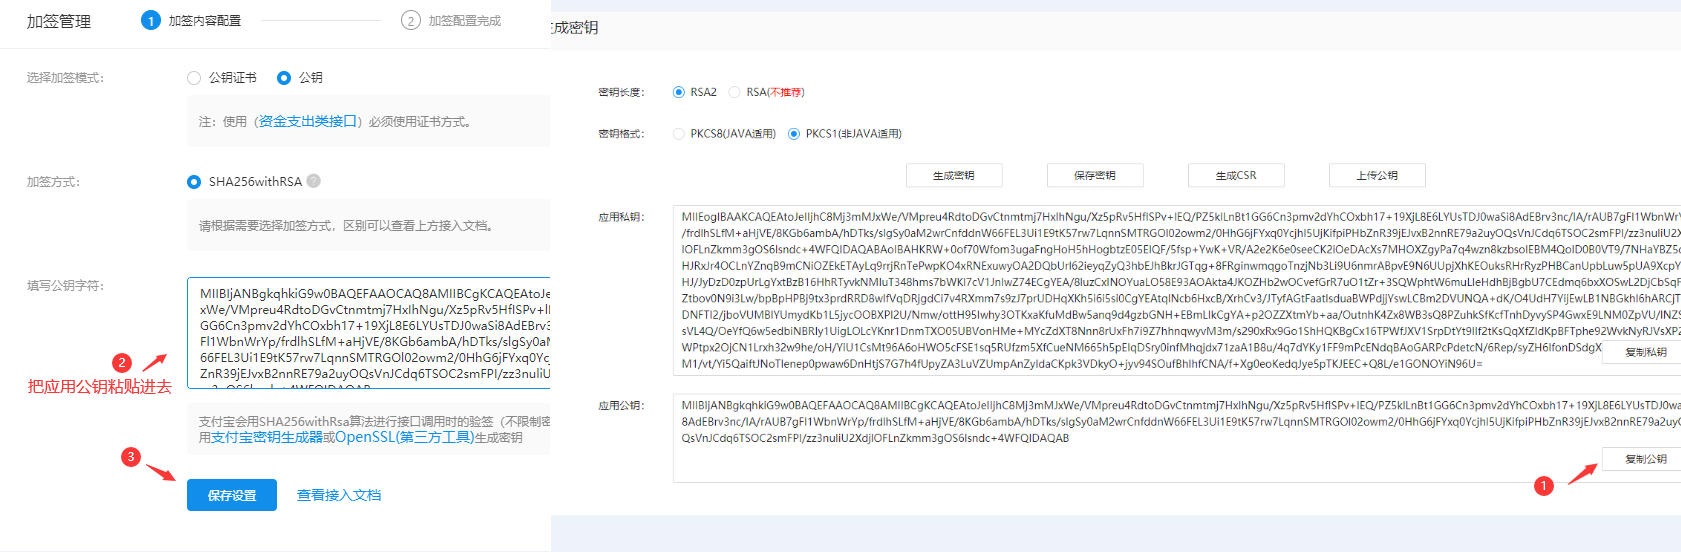Select PKCS1 (非JAVA适用) key format

pyautogui.click(x=795, y=134)
